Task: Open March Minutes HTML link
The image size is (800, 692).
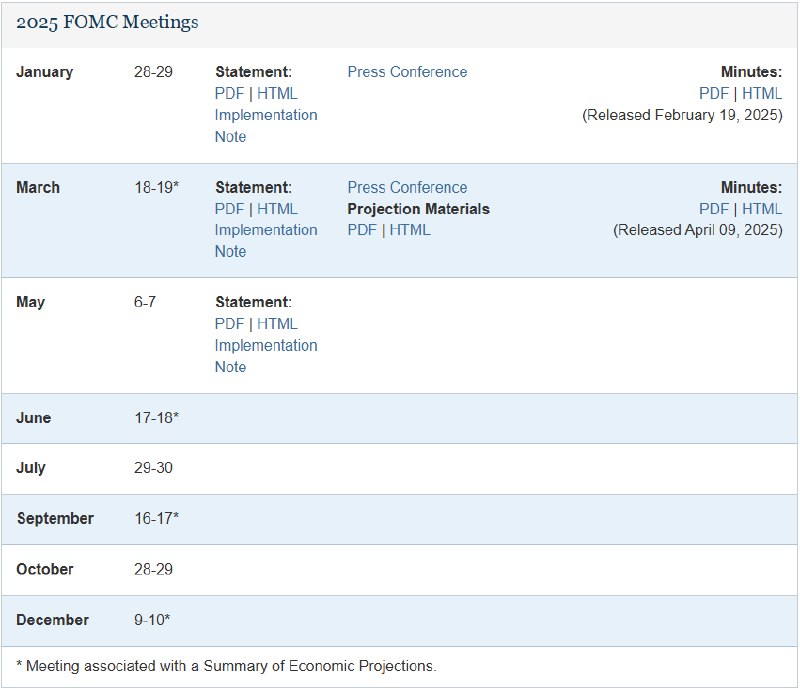Action: click(x=762, y=209)
